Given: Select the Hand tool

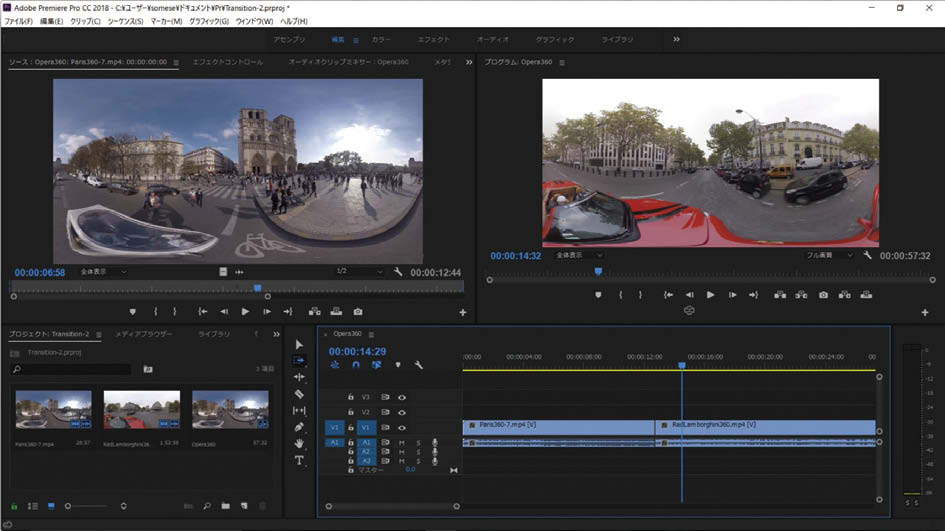Looking at the screenshot, I should (x=299, y=443).
